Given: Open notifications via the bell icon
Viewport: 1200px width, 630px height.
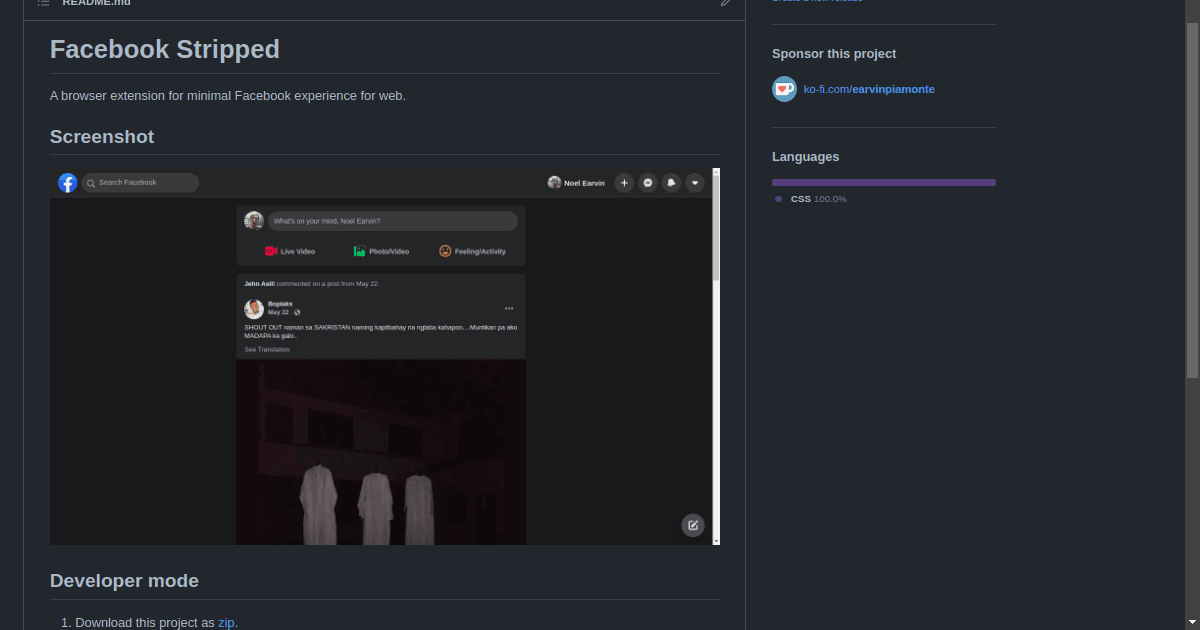Looking at the screenshot, I should (671, 183).
